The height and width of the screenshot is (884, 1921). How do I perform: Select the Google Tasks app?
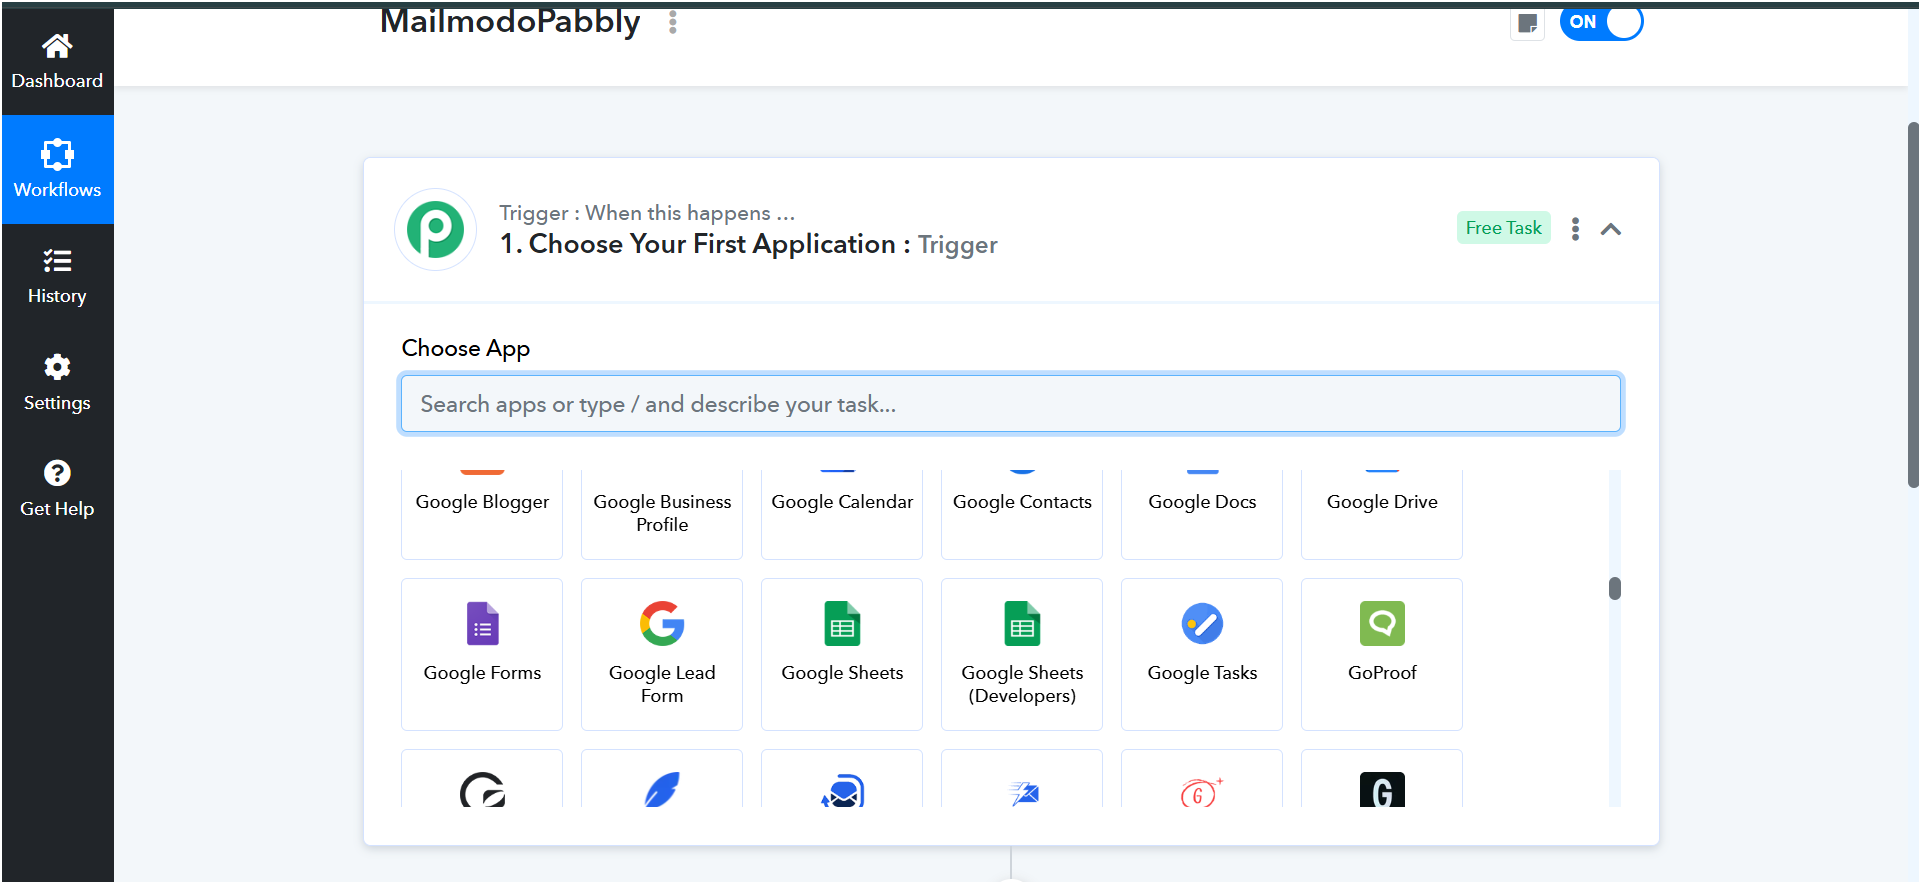[1202, 654]
